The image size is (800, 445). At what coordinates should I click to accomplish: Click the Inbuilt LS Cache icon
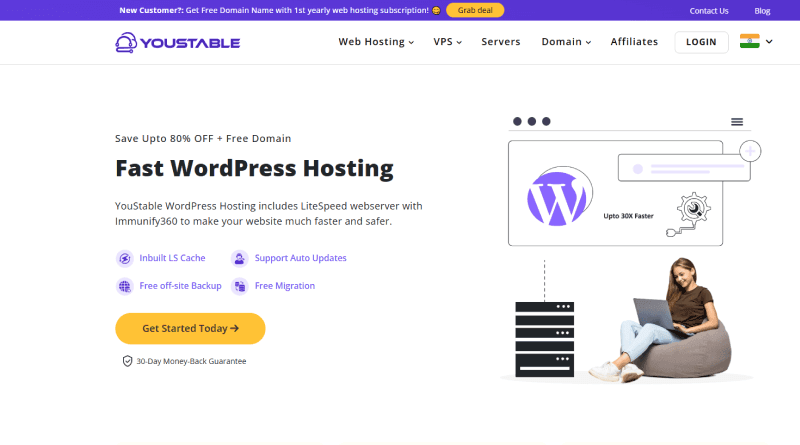124,259
